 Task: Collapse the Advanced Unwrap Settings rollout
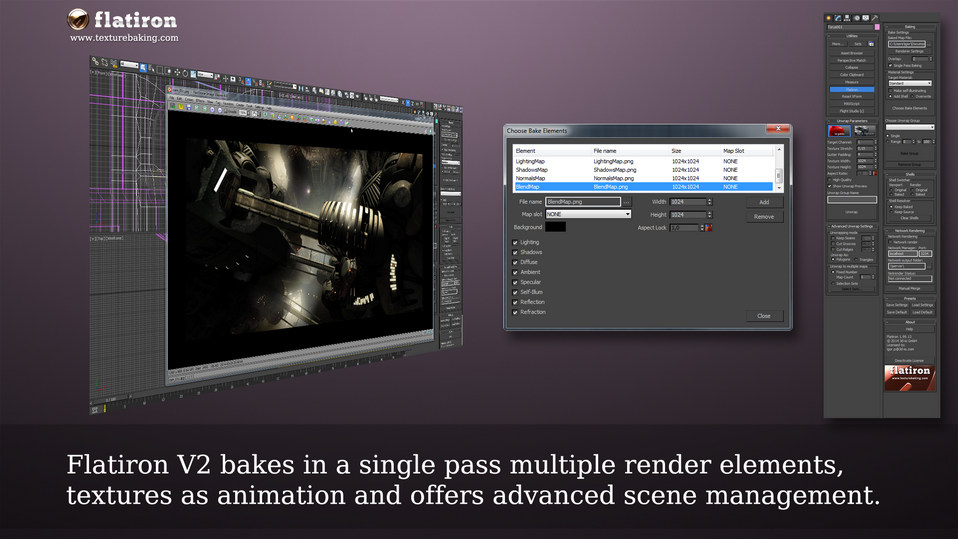(852, 226)
